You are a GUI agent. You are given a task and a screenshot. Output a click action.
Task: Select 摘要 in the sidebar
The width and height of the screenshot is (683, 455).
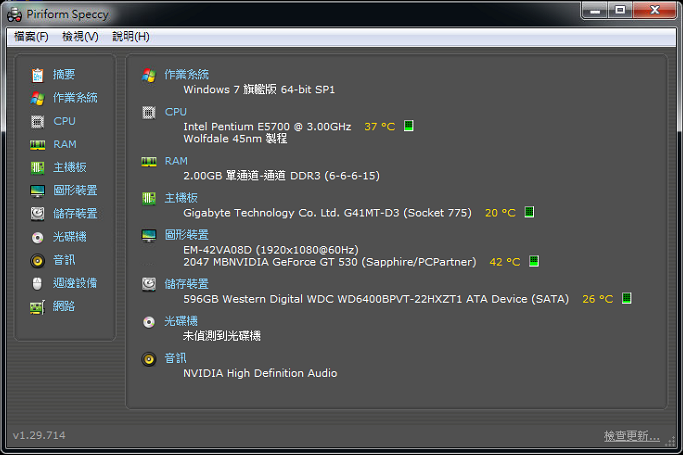(64, 74)
